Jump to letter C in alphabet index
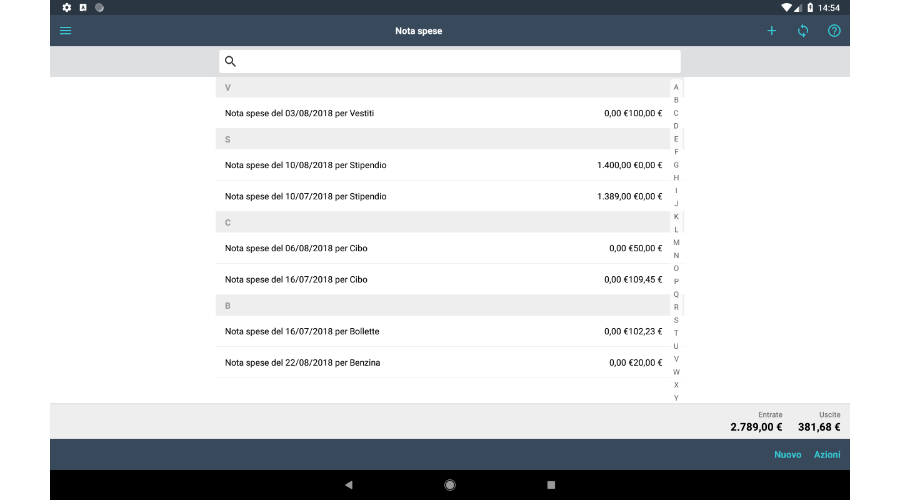The height and width of the screenshot is (500, 900). (x=676, y=113)
